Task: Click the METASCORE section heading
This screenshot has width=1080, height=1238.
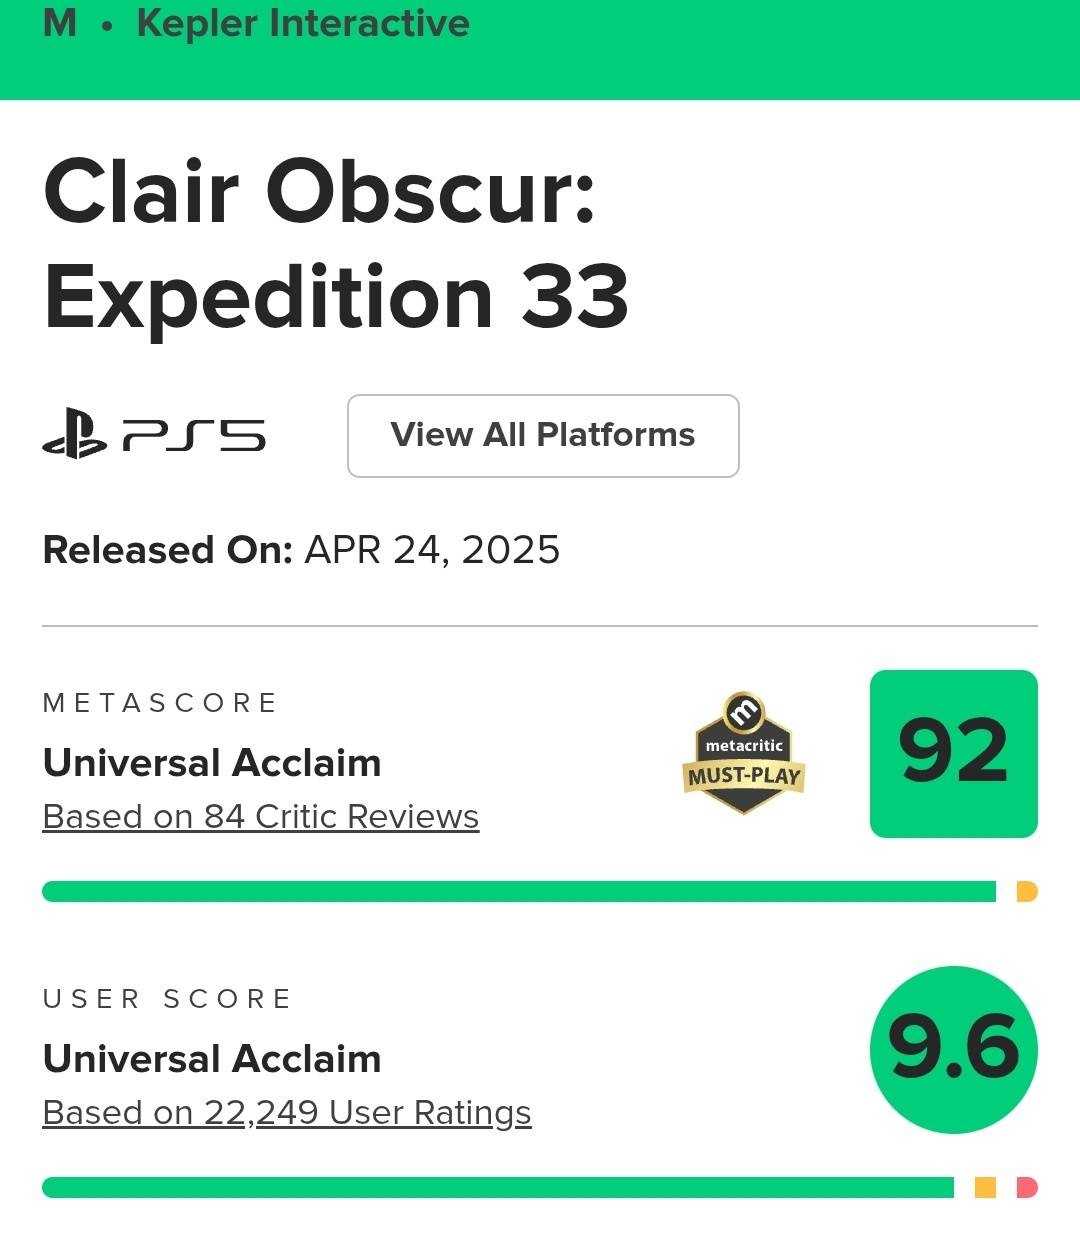Action: 160,703
